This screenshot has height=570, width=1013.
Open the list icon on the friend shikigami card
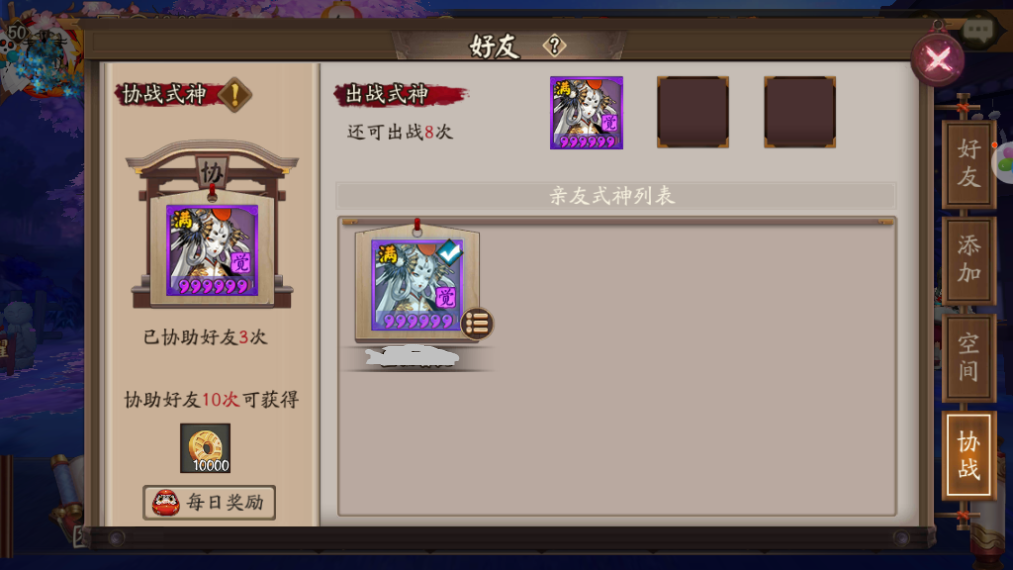click(477, 323)
